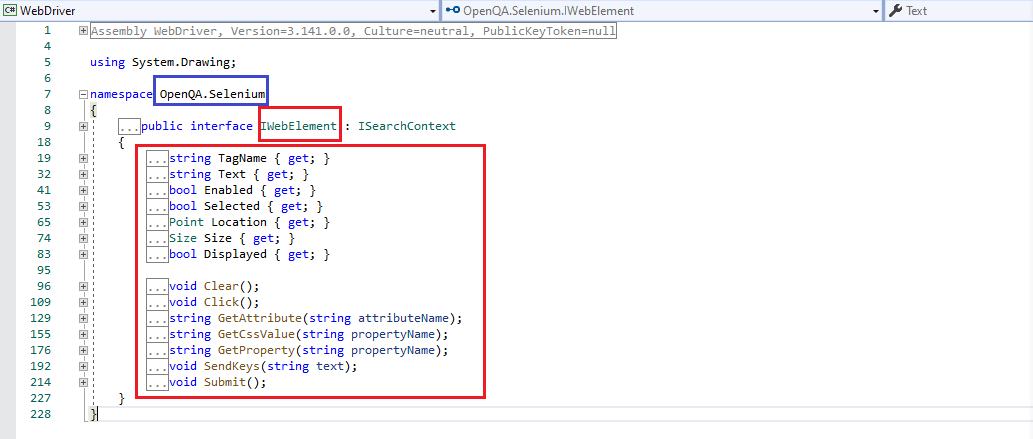Click the 'using' keyword on line 5
The width and height of the screenshot is (1033, 439).
coord(107,62)
